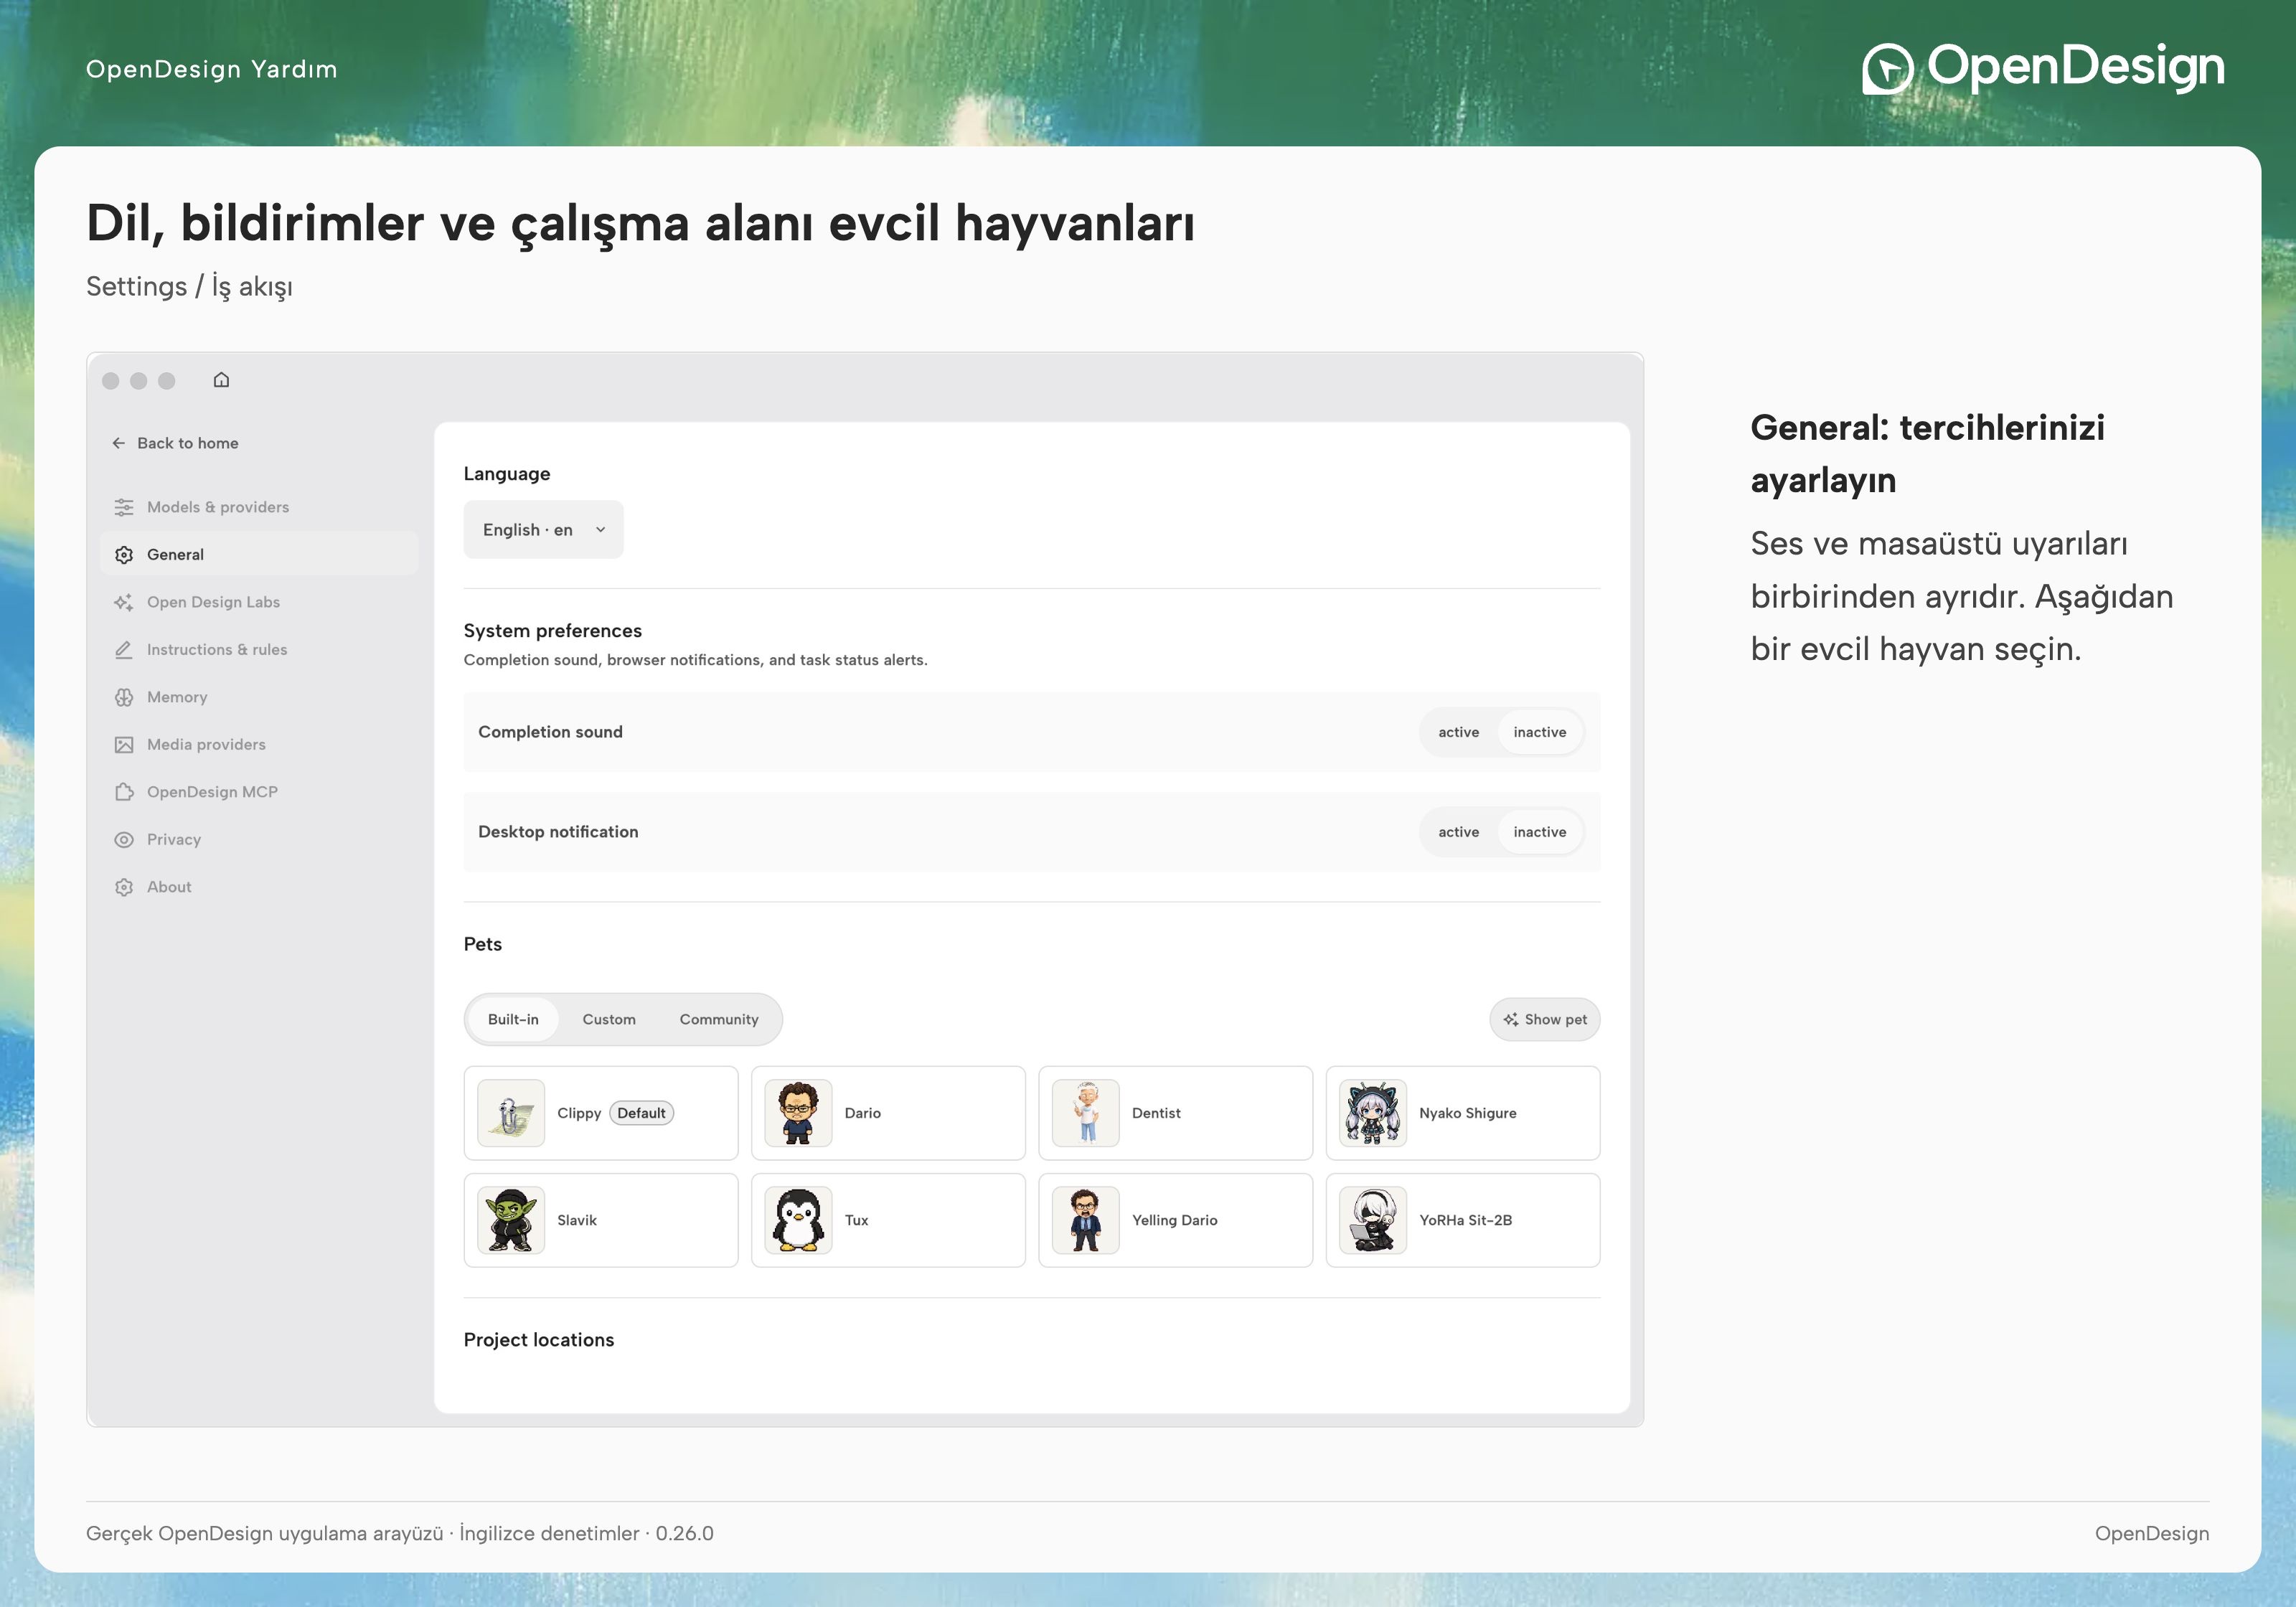Set Desktop notification to inactive
This screenshot has width=2296, height=1607.
[x=1539, y=832]
